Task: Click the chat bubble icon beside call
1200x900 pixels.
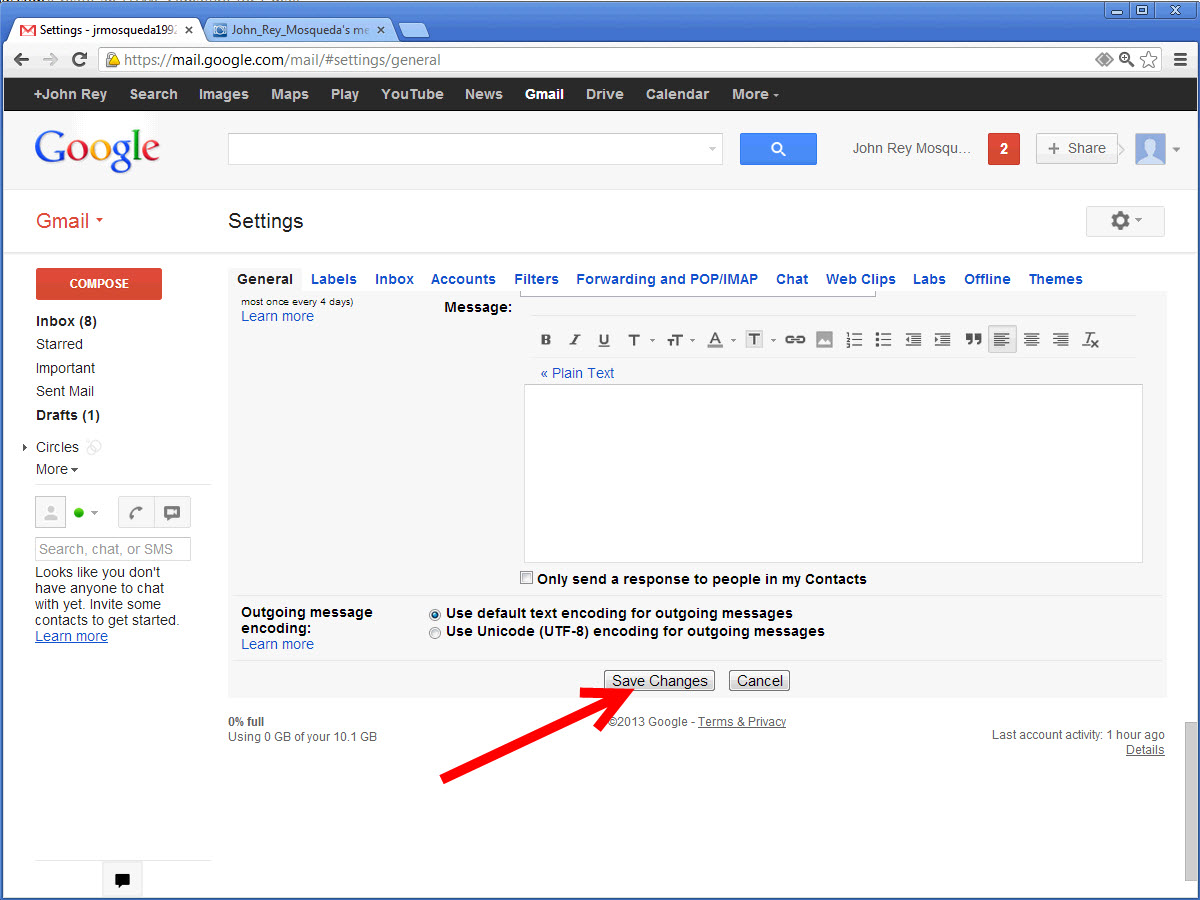Action: (172, 513)
